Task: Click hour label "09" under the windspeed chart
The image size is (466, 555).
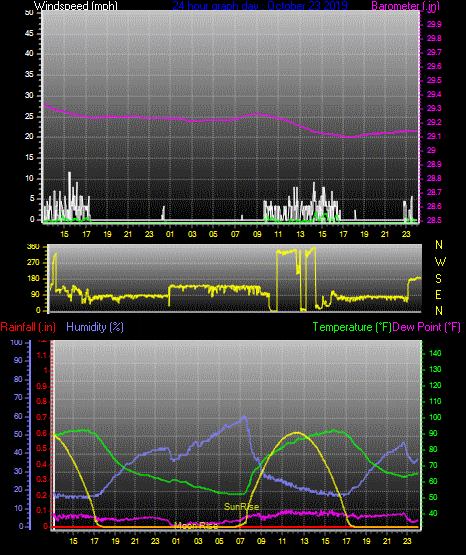Action: pos(257,234)
